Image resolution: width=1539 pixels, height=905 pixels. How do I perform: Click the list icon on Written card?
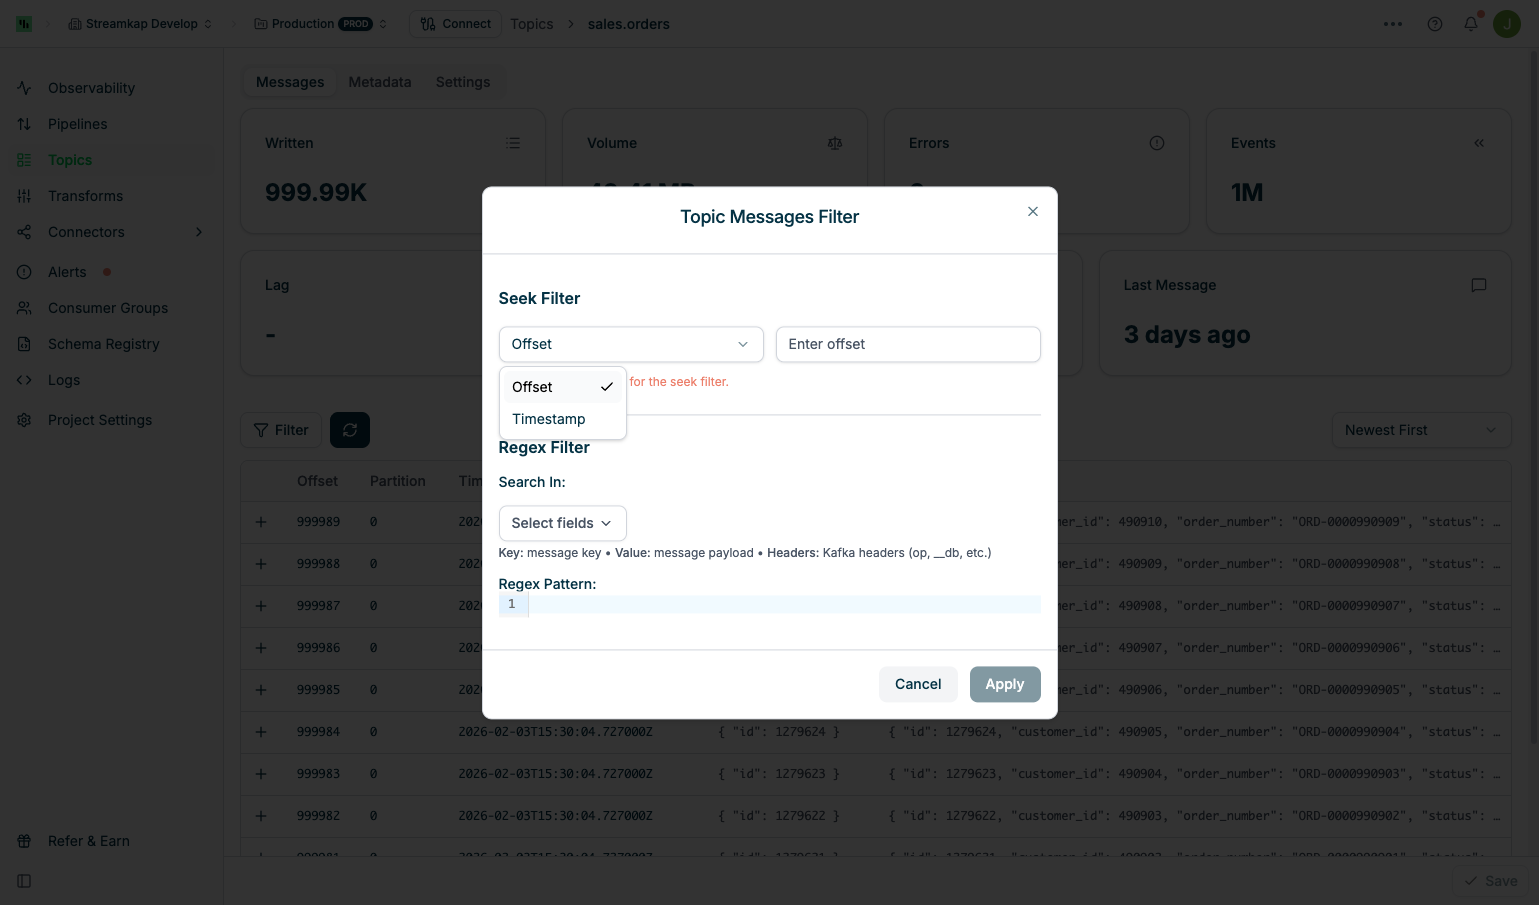[513, 143]
